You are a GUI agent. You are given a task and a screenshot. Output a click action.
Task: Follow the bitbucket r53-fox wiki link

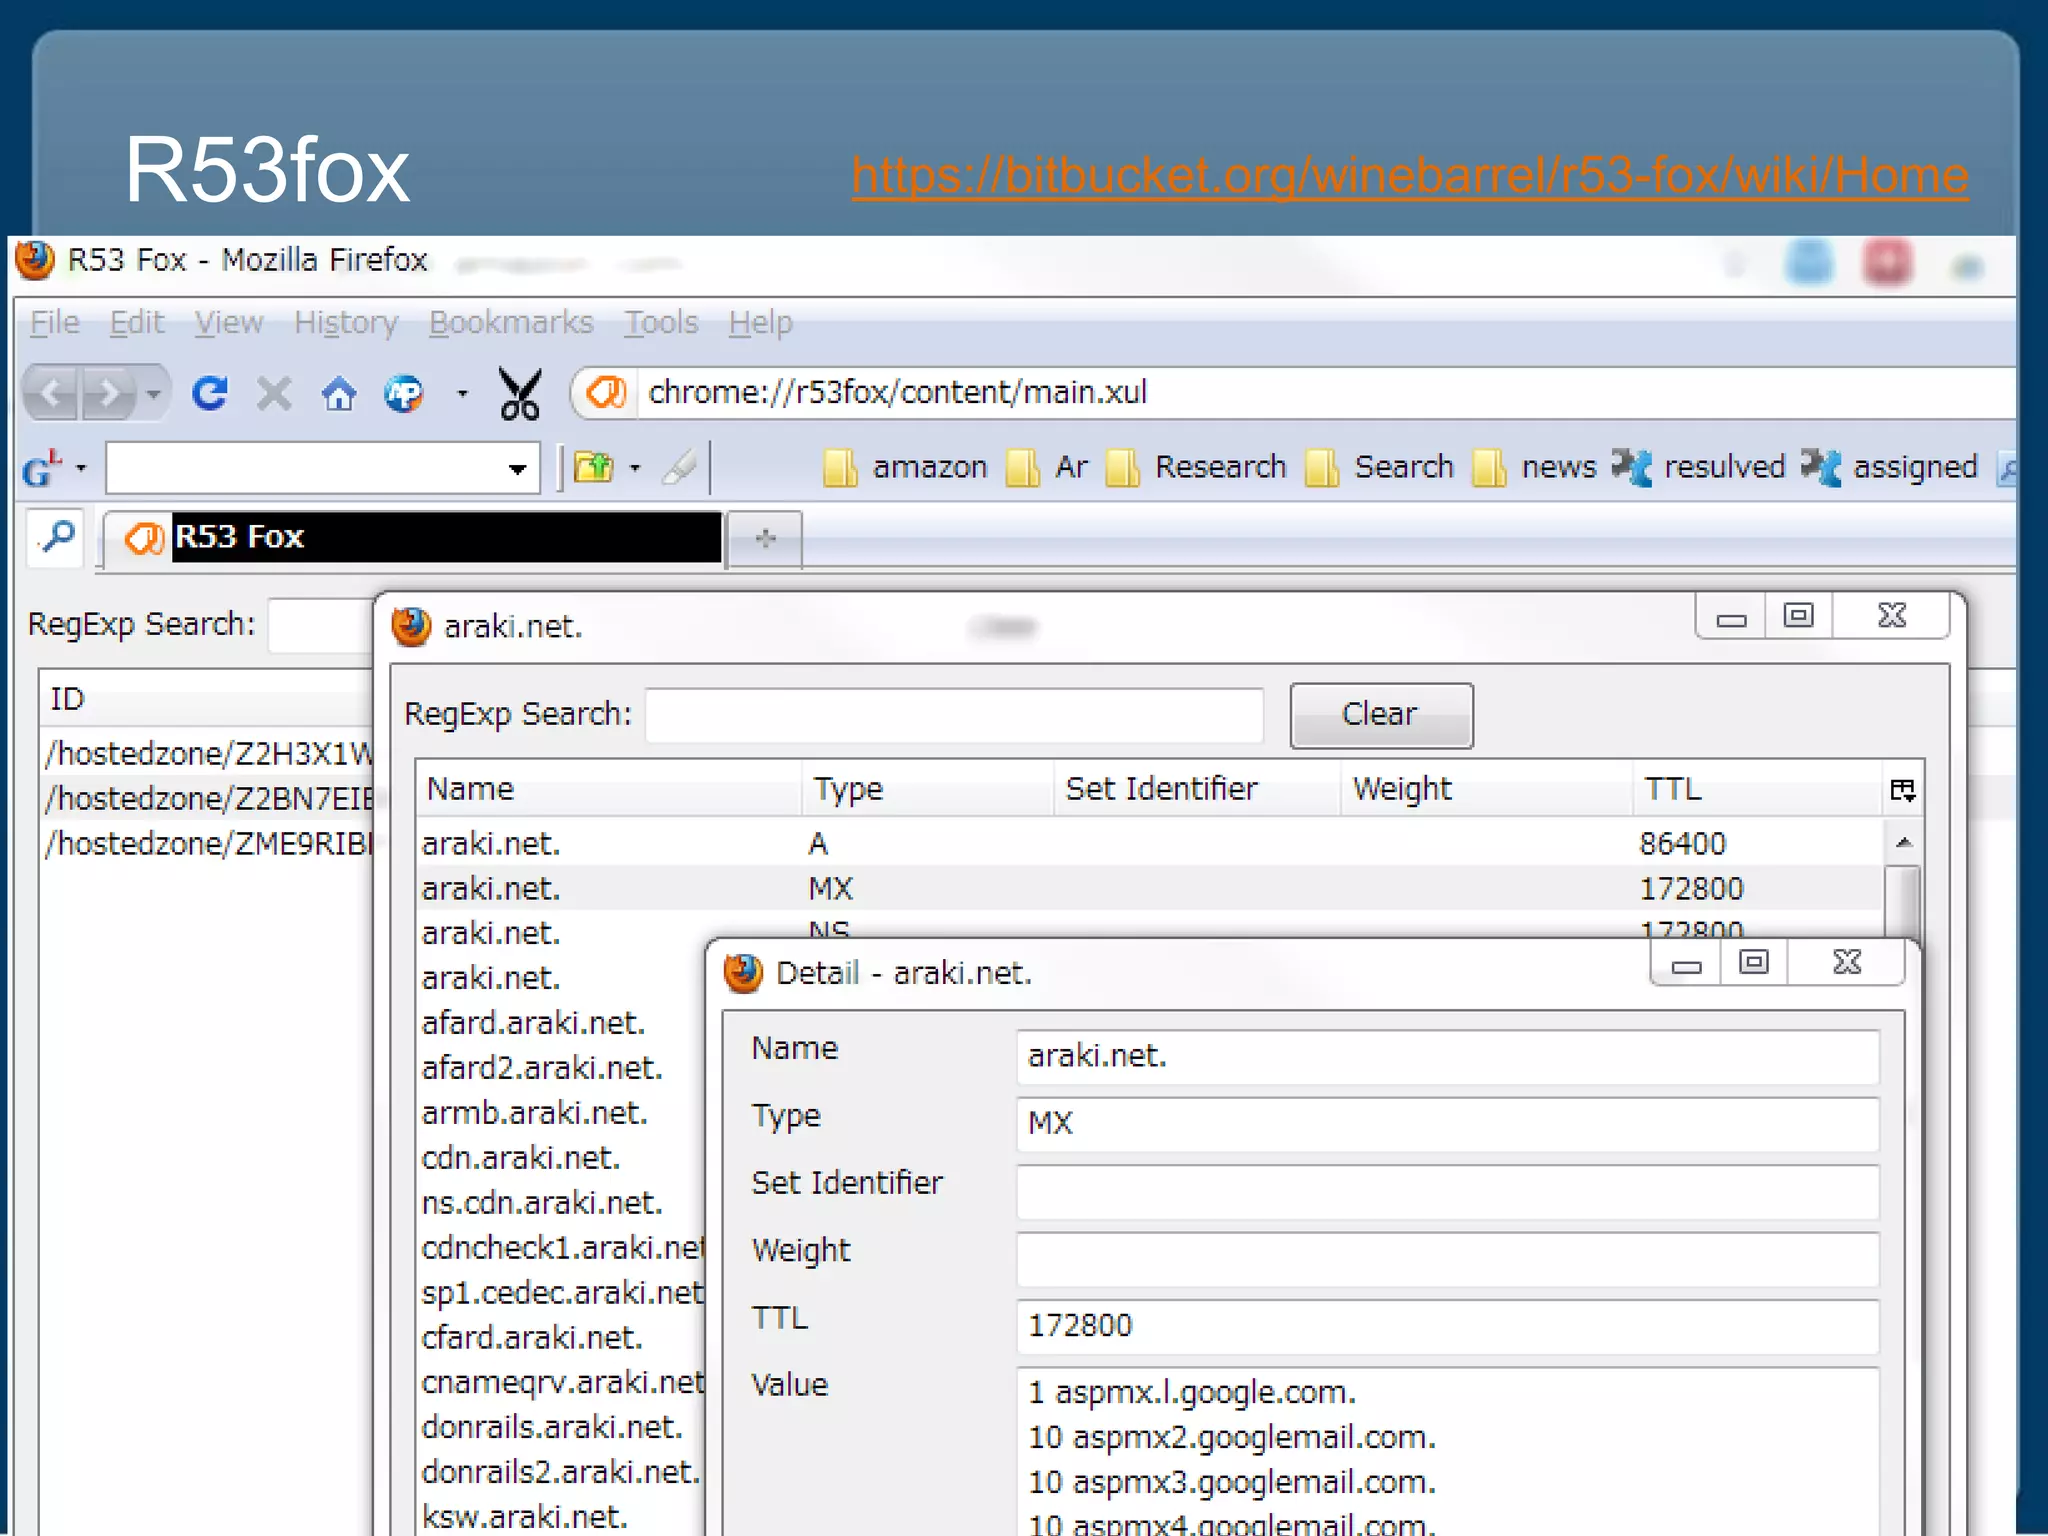pos(1410,176)
